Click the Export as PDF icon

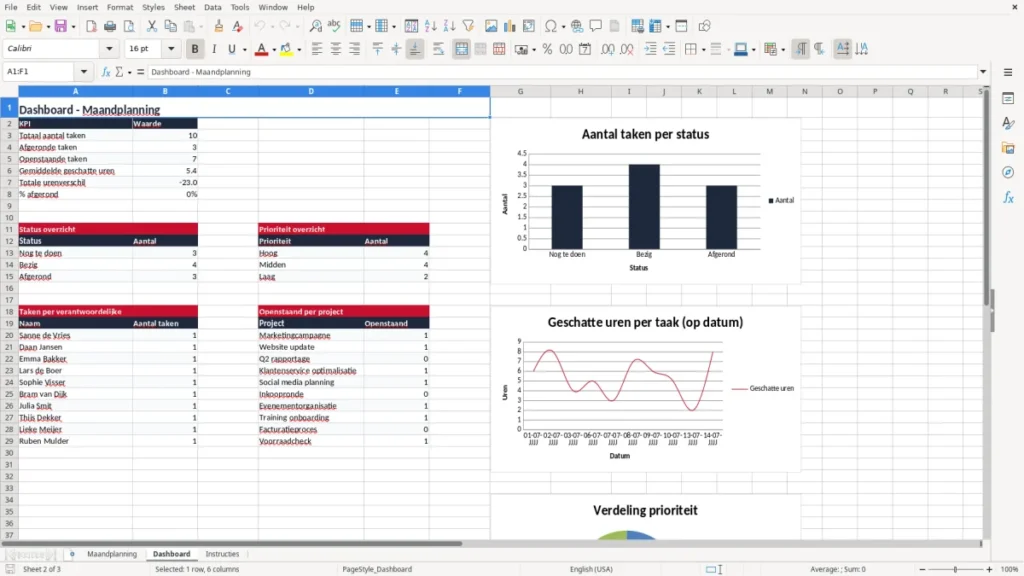coord(91,26)
